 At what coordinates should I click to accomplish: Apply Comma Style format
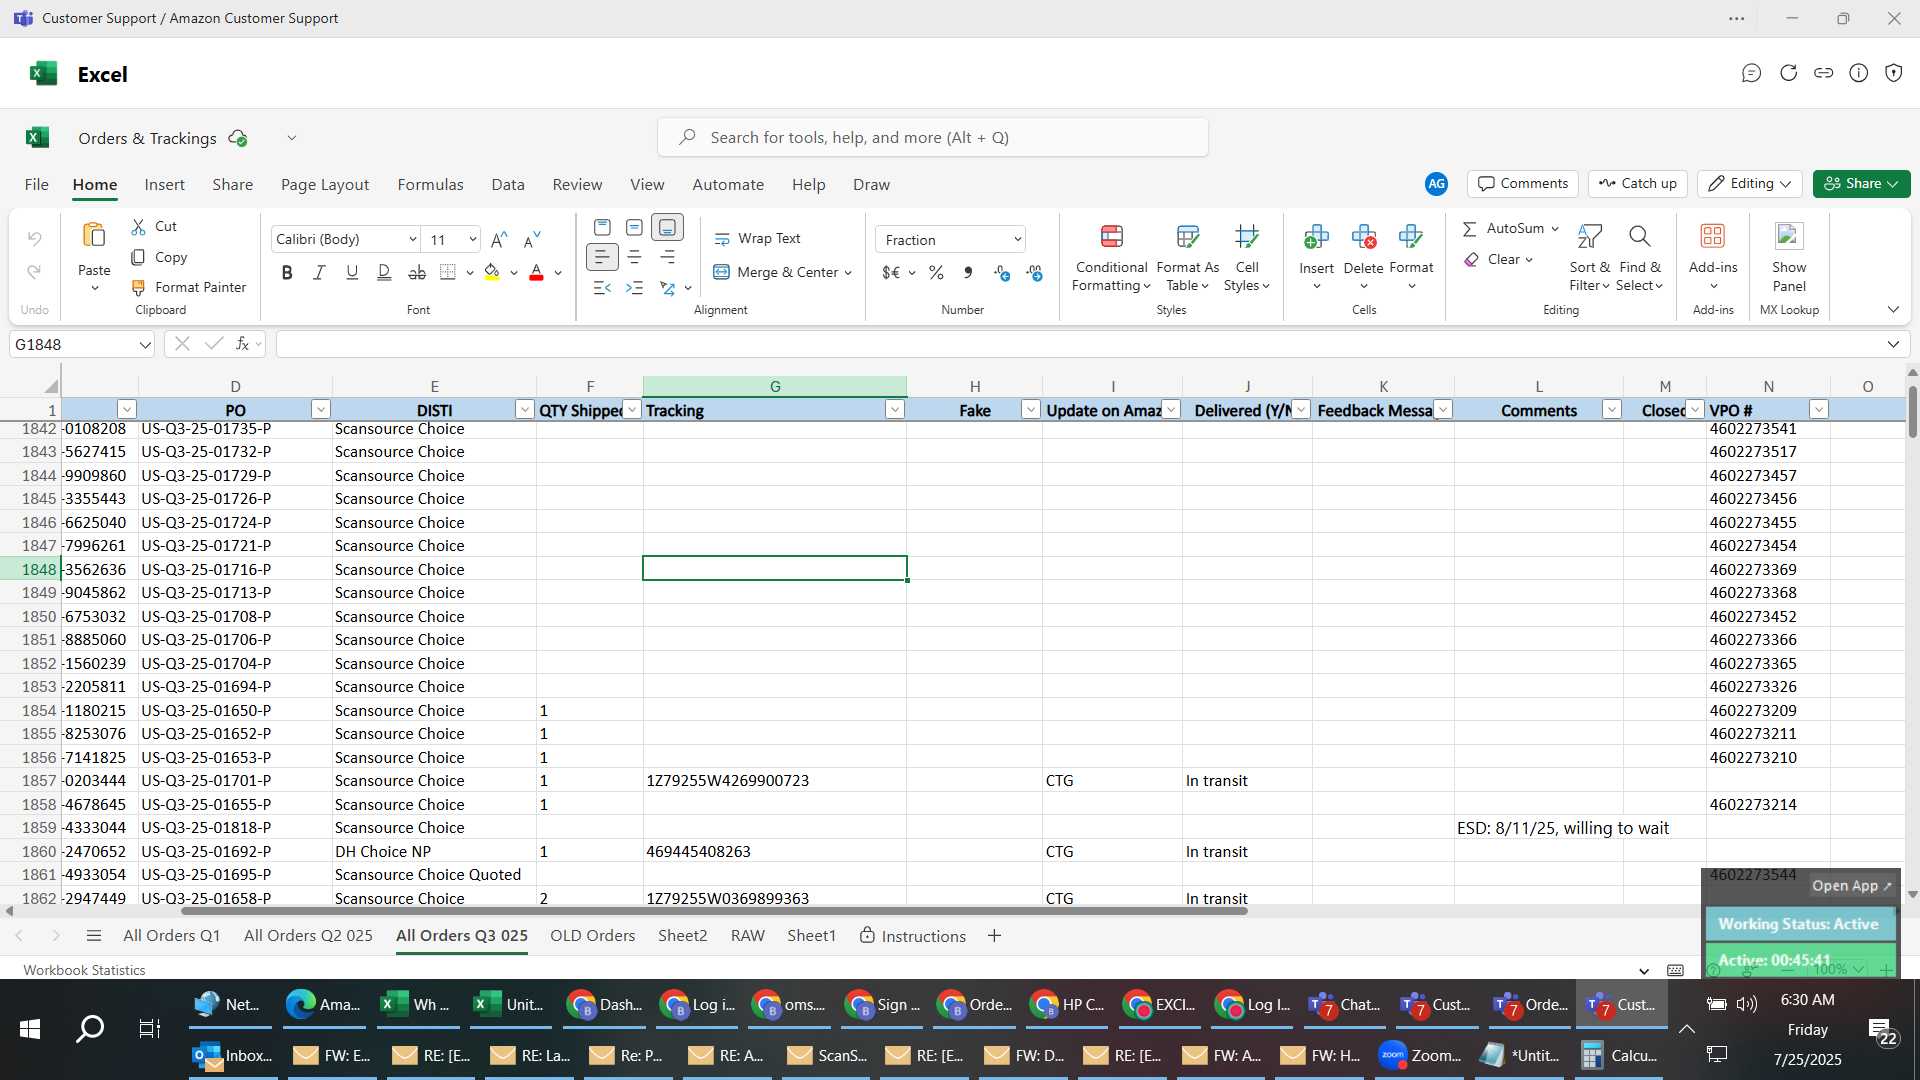click(x=967, y=273)
